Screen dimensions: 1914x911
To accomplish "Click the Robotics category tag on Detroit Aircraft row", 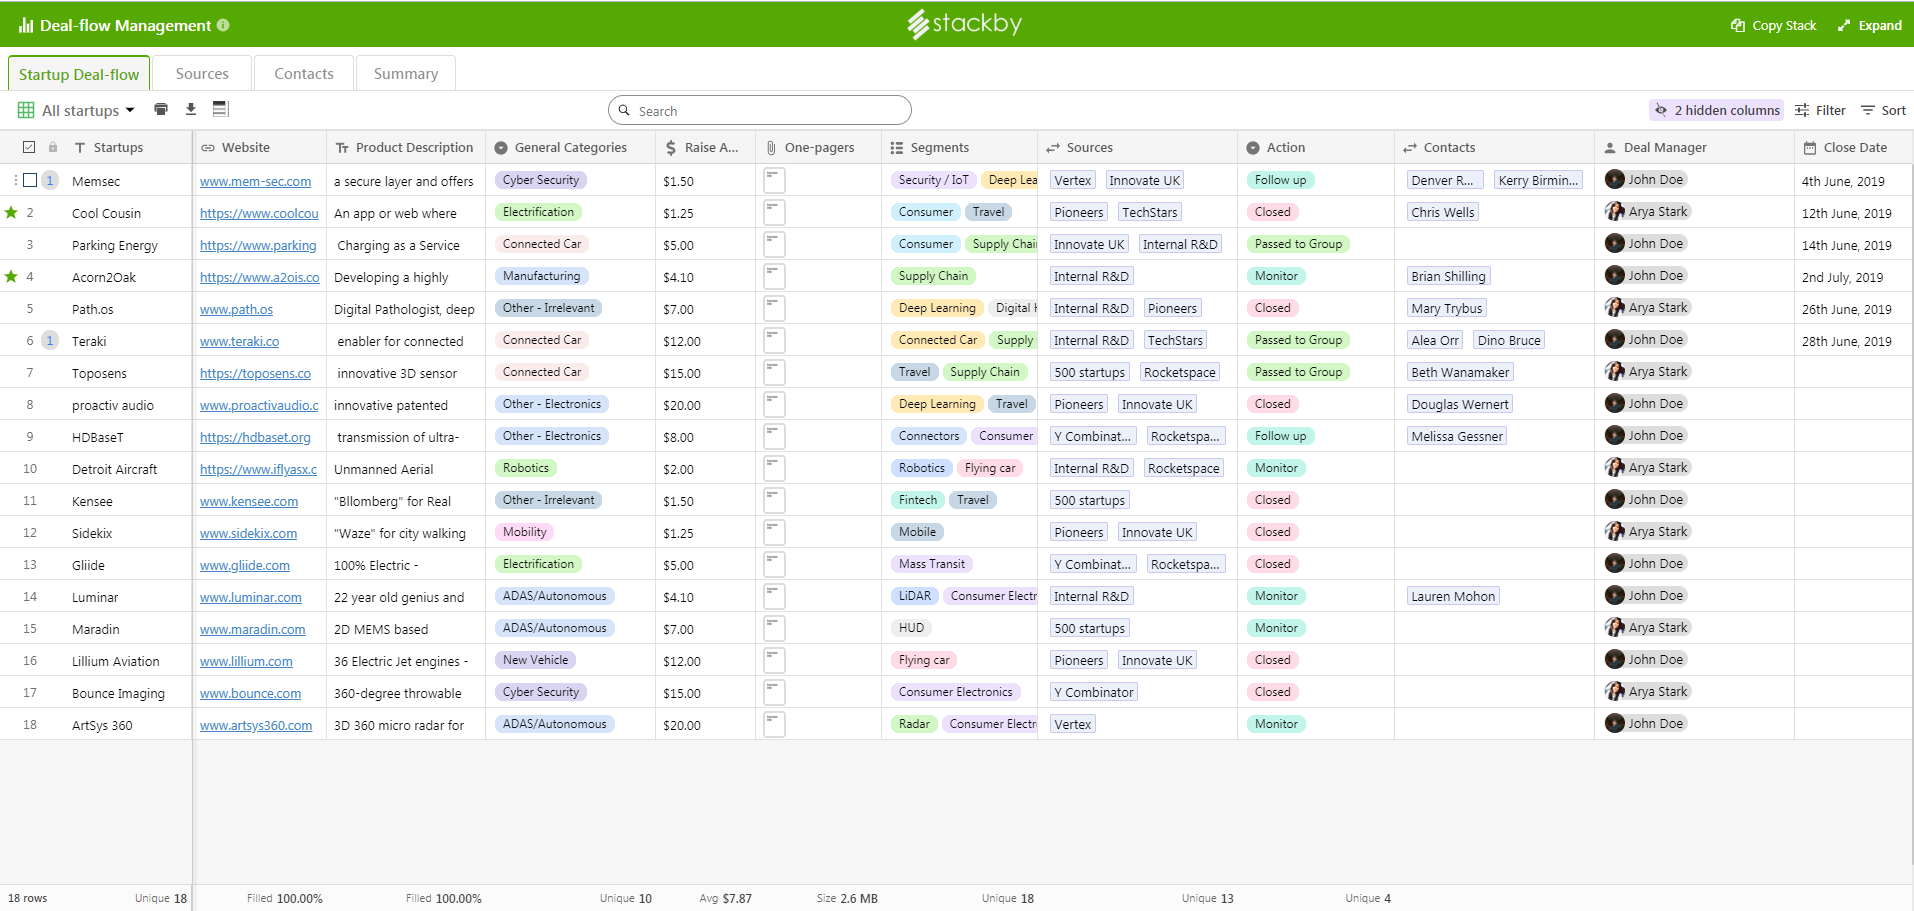I will pyautogui.click(x=525, y=468).
